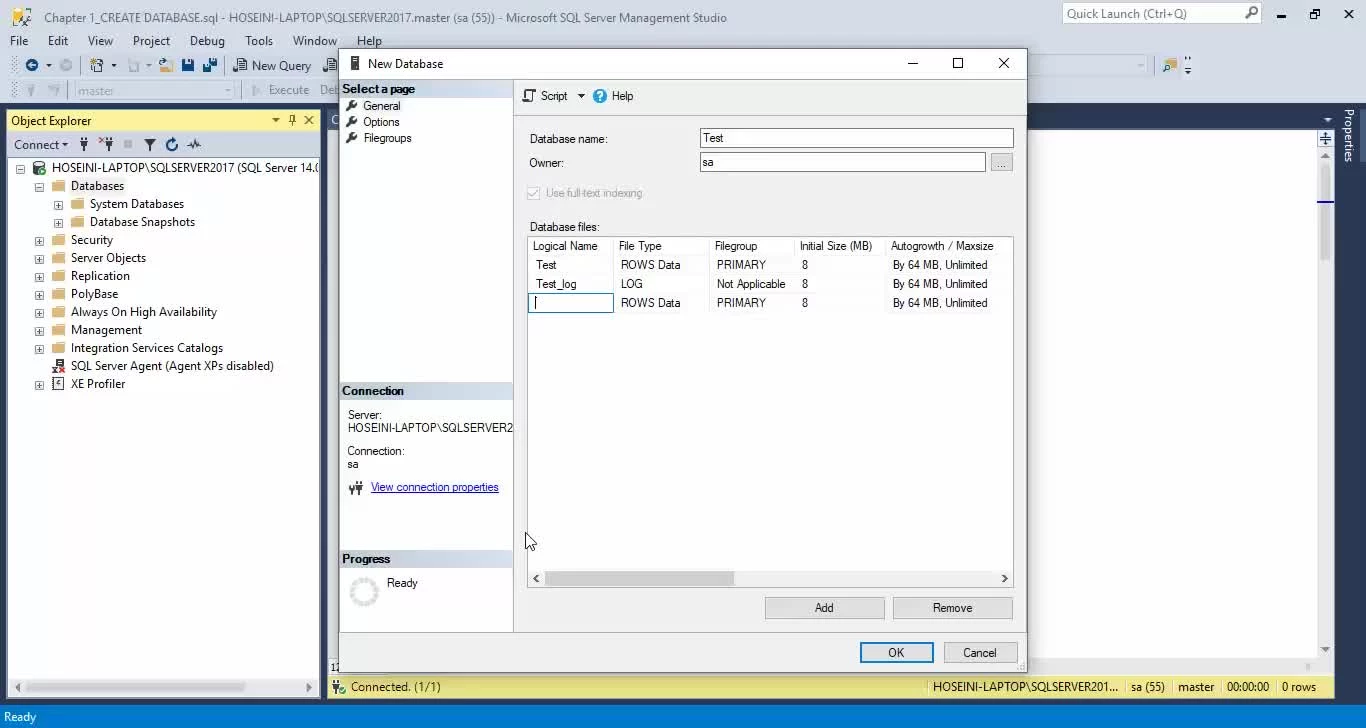
Task: Click the Owner input field
Action: [x=843, y=162]
